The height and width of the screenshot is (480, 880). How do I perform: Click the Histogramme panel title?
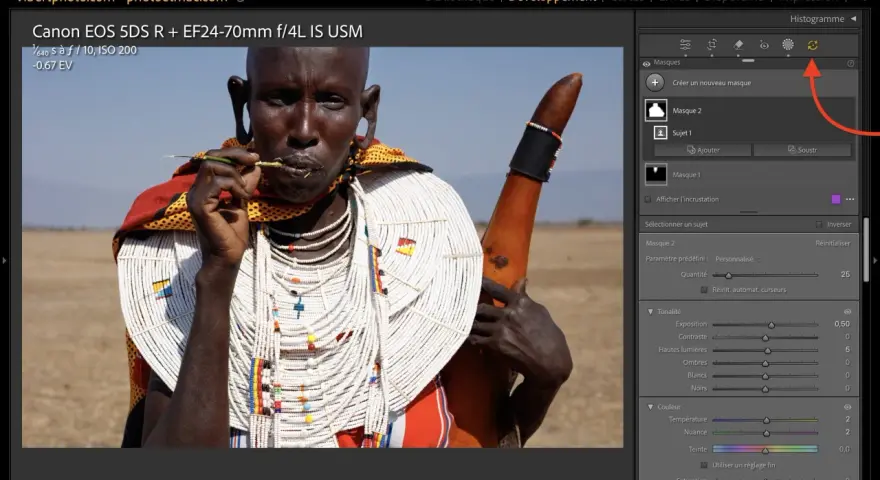point(817,19)
